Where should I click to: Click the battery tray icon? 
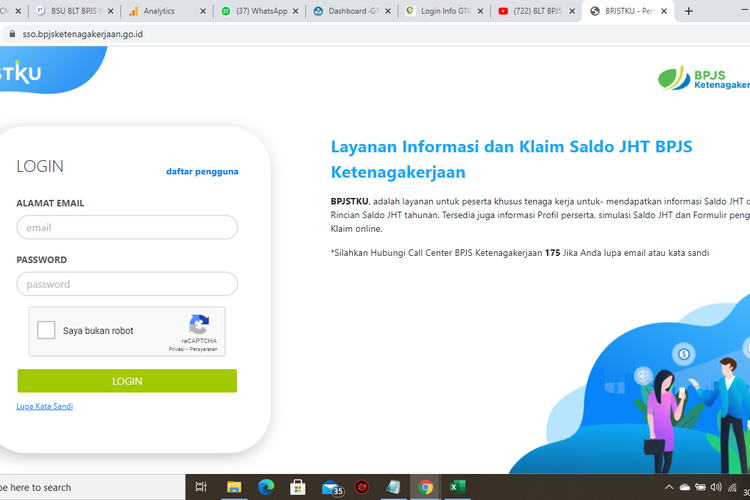(x=700, y=488)
